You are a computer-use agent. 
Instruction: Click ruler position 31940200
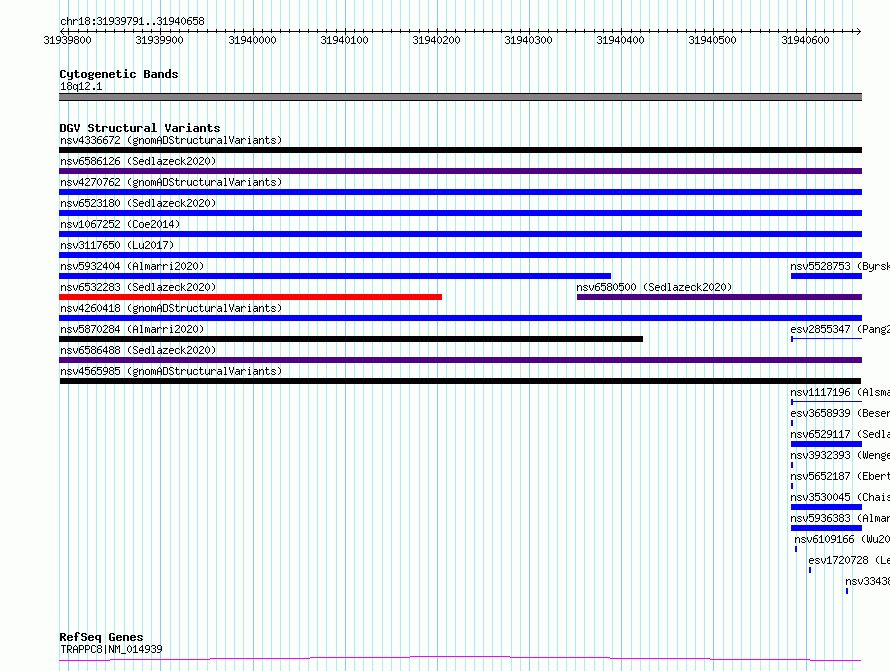pos(436,40)
